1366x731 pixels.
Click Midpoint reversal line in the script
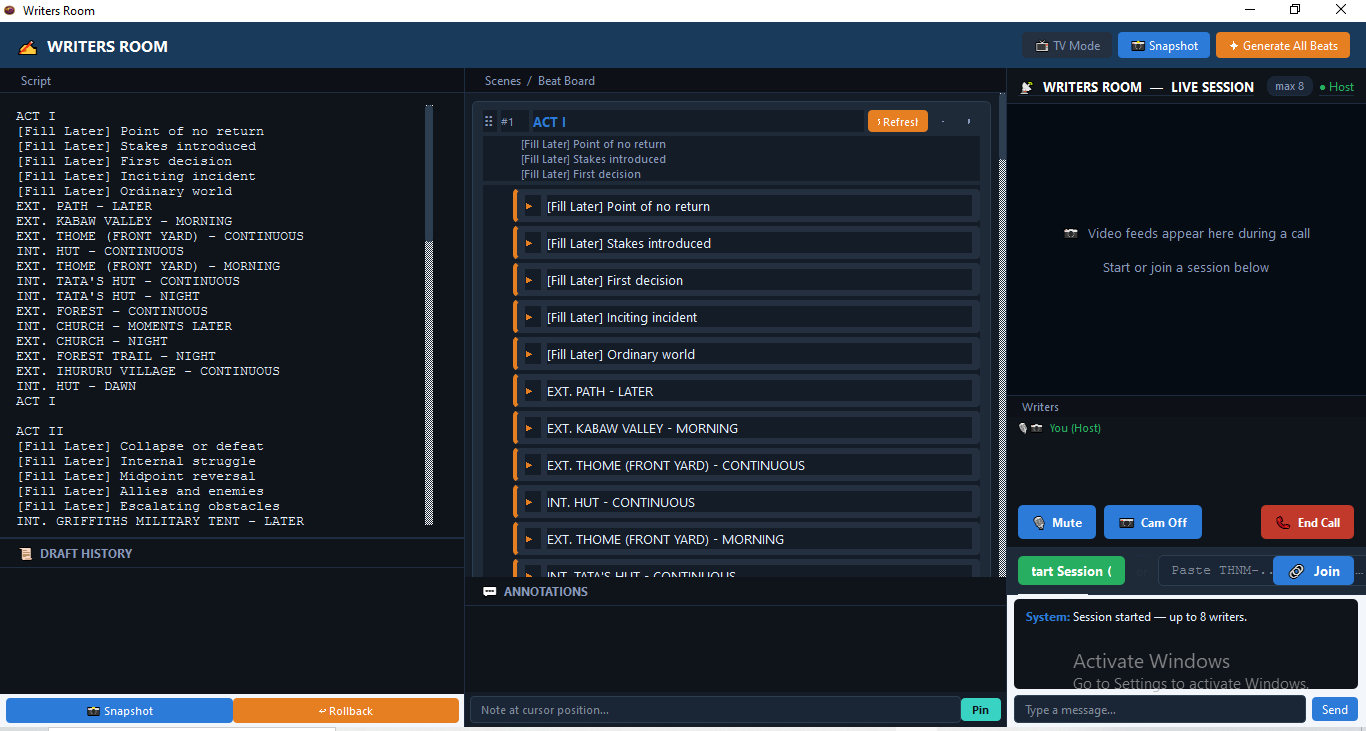click(136, 476)
